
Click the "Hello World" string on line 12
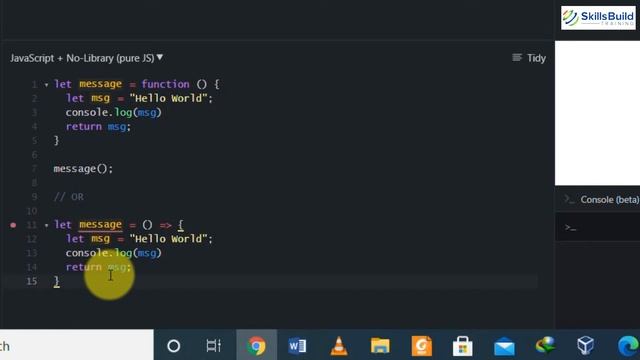(168, 239)
